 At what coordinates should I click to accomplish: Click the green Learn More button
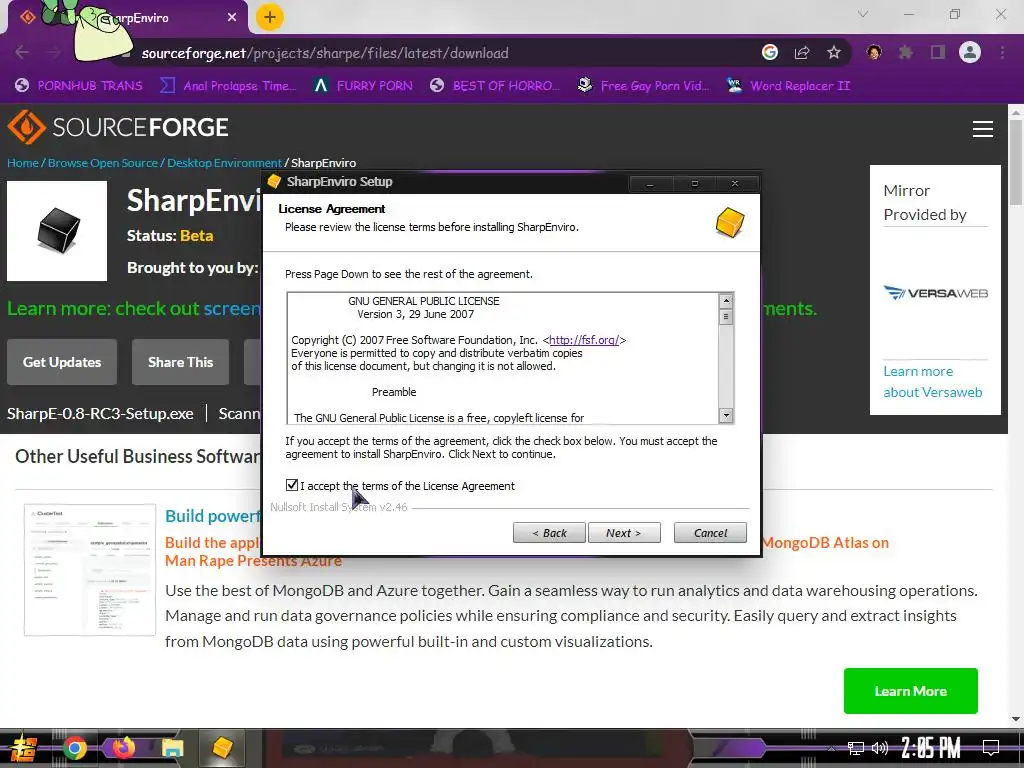[x=910, y=691]
